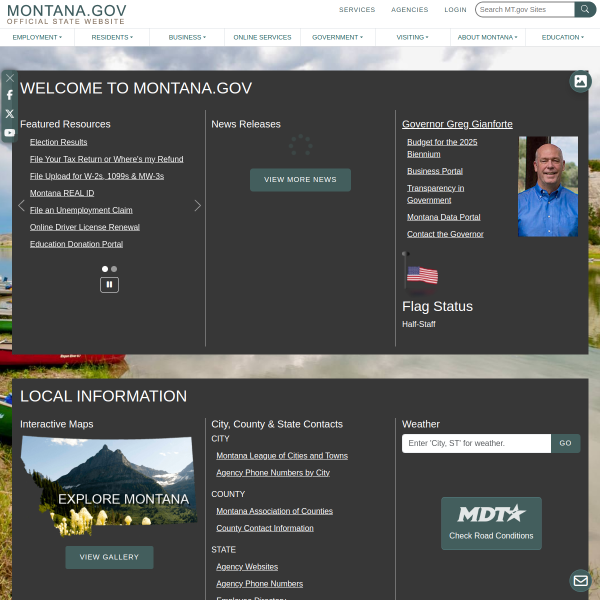This screenshot has width=600, height=600.
Task: Open Online Driver License Renewal link
Action: pyautogui.click(x=85, y=227)
